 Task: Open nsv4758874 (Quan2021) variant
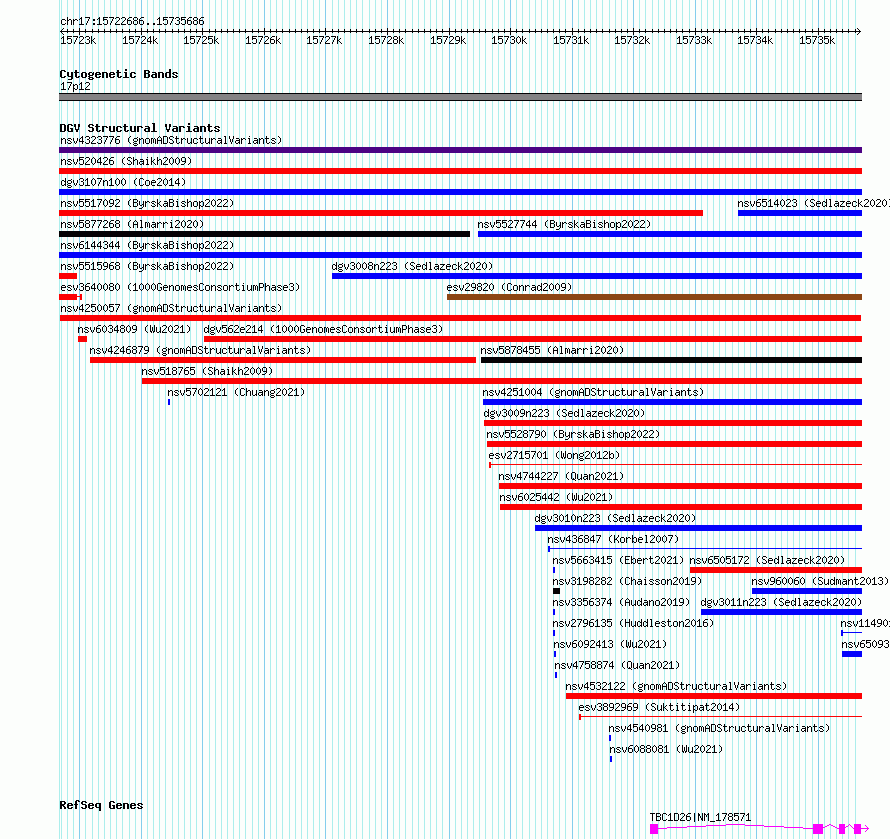point(617,665)
